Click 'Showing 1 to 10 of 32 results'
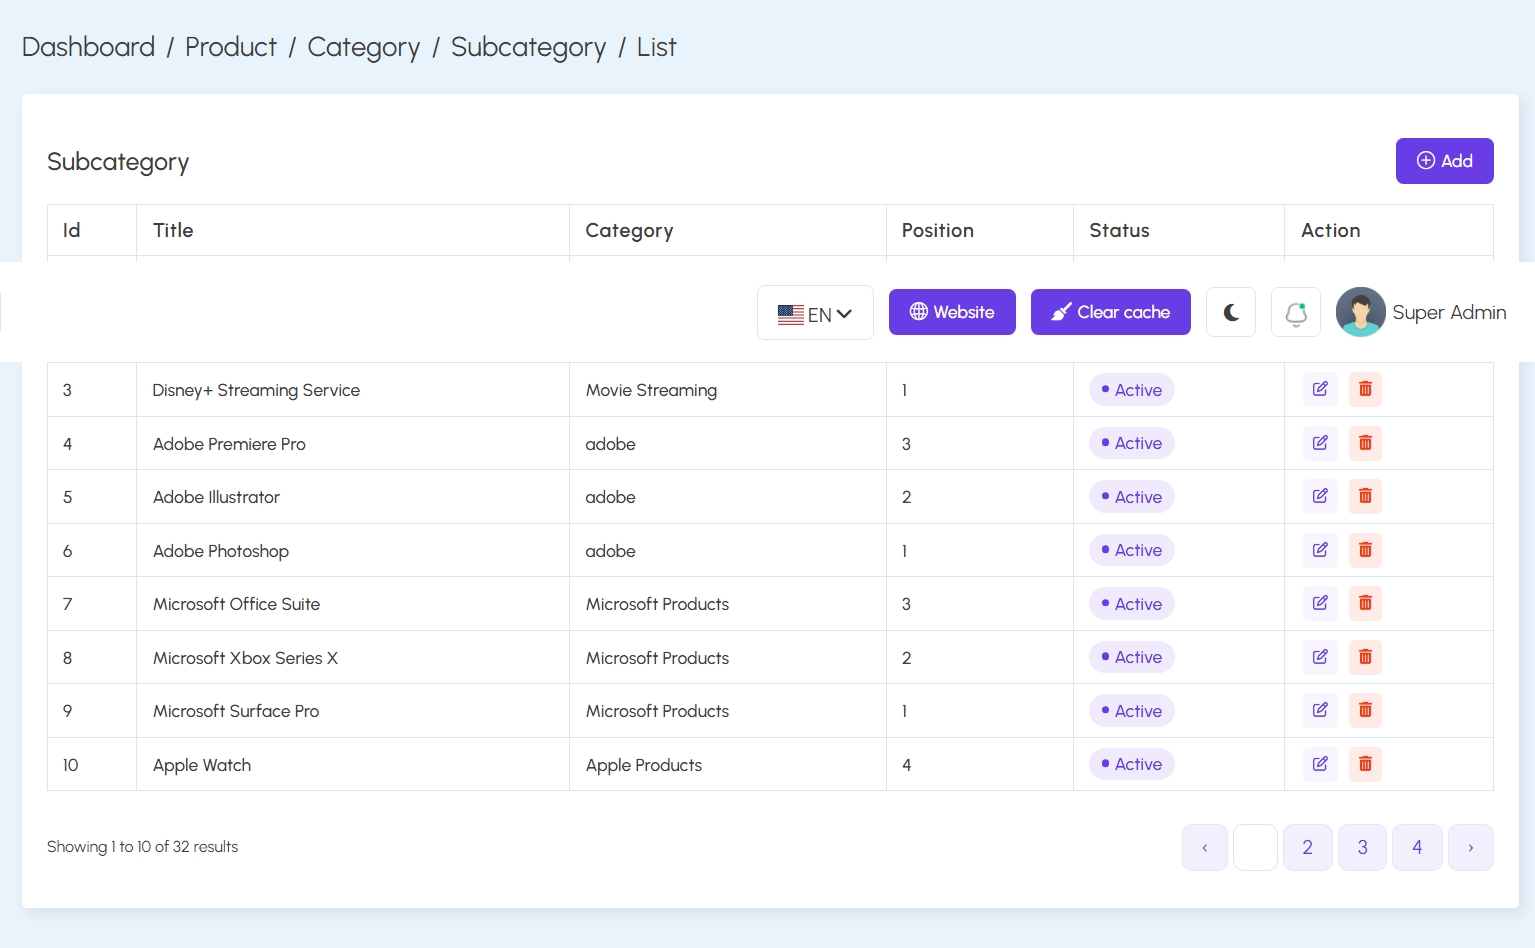 tap(142, 847)
